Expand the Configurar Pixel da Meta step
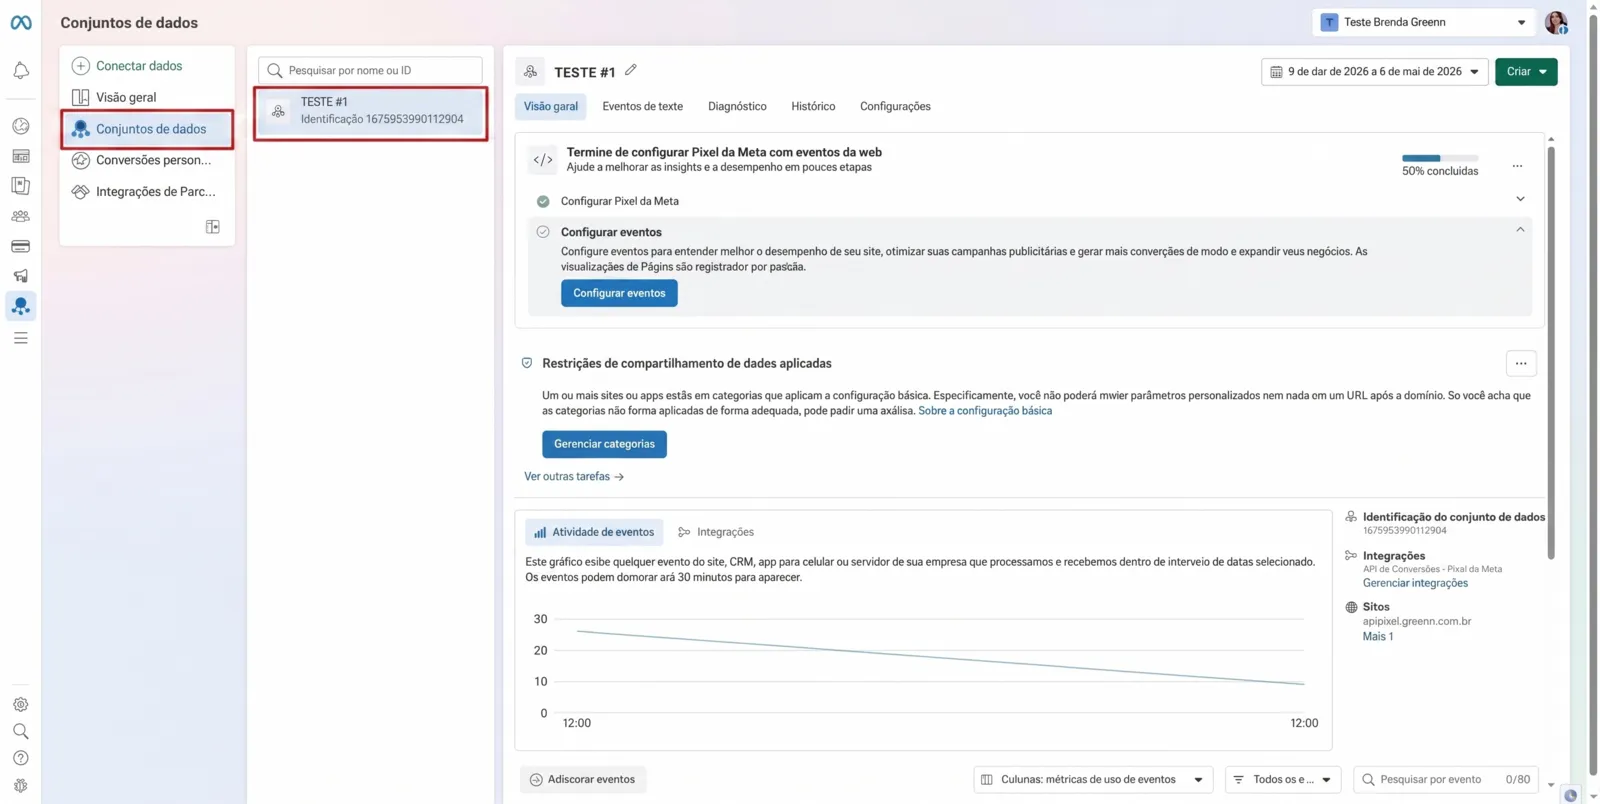The width and height of the screenshot is (1600, 804). tap(1520, 199)
